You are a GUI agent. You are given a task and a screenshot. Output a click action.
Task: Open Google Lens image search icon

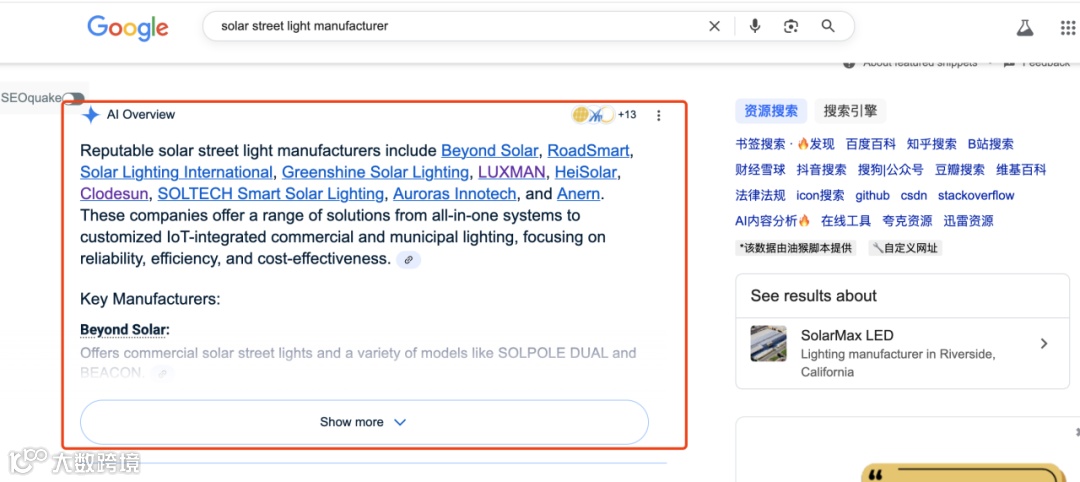tap(791, 26)
